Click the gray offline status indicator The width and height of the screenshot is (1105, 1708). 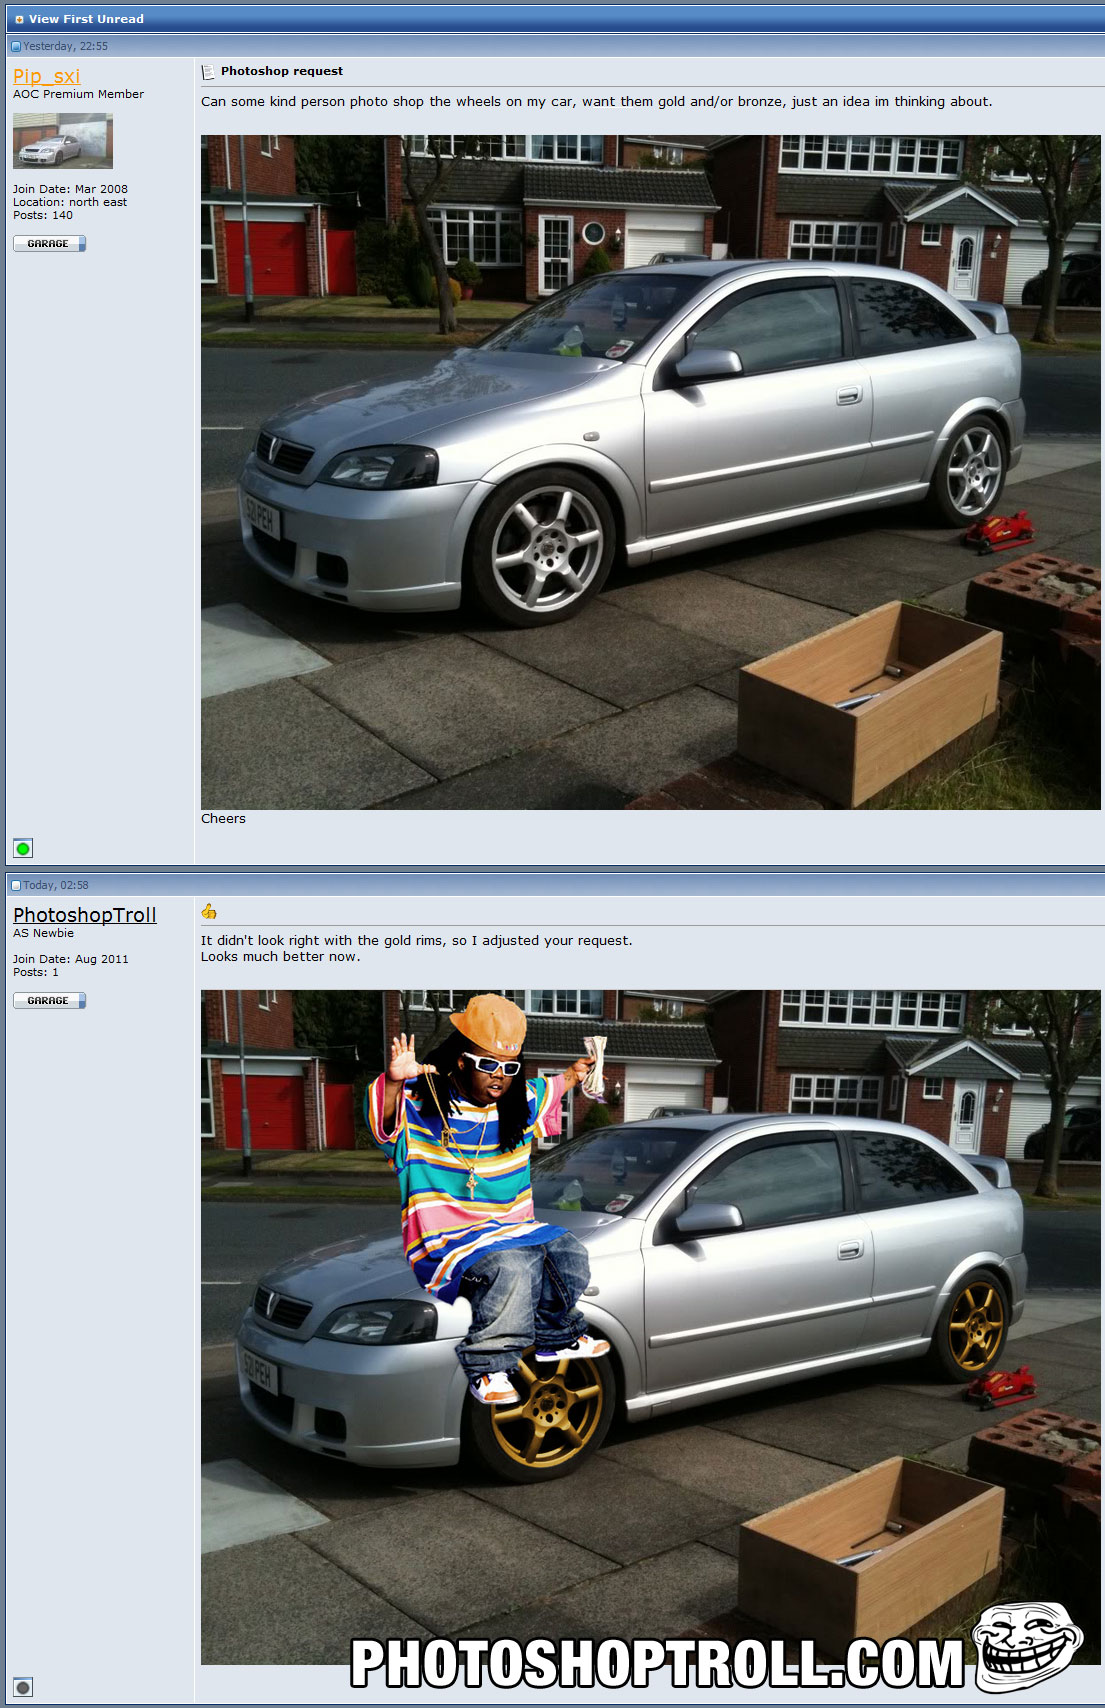(x=23, y=1687)
